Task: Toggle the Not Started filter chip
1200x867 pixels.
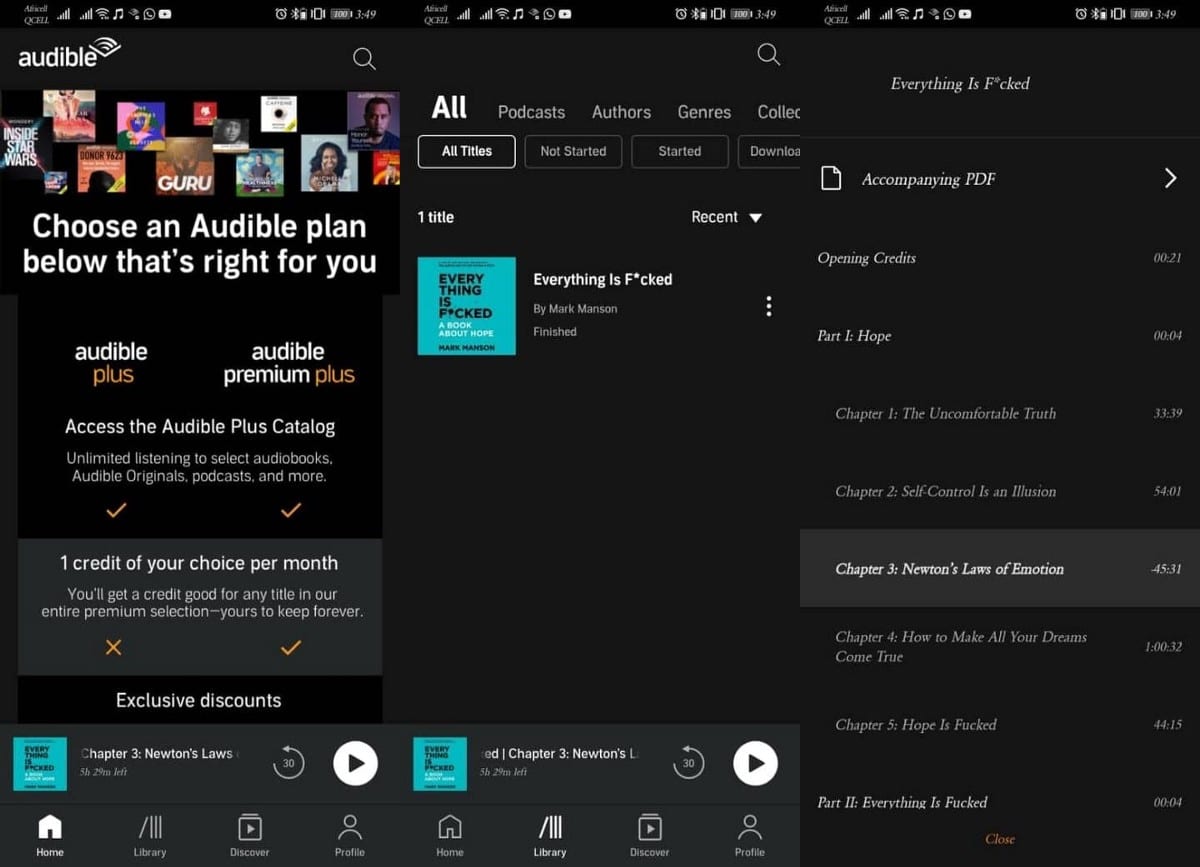Action: [573, 151]
